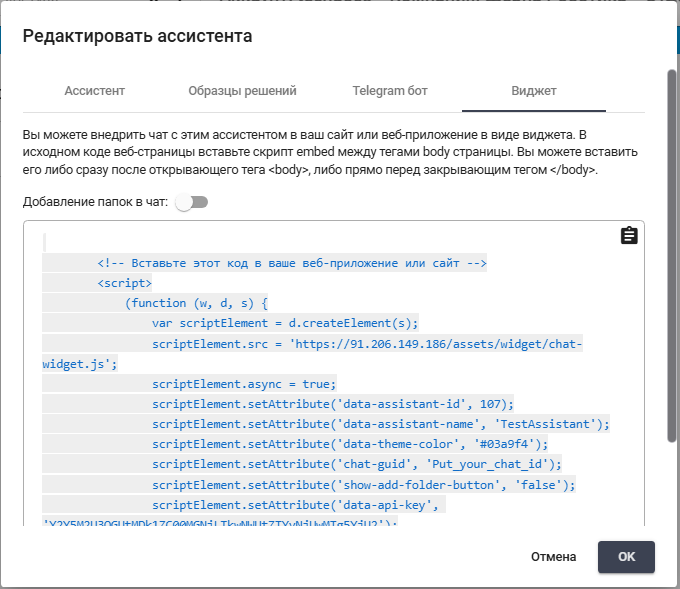Click the data-theme-color '#03a9f4' line
The width and height of the screenshot is (680, 589).
350,444
